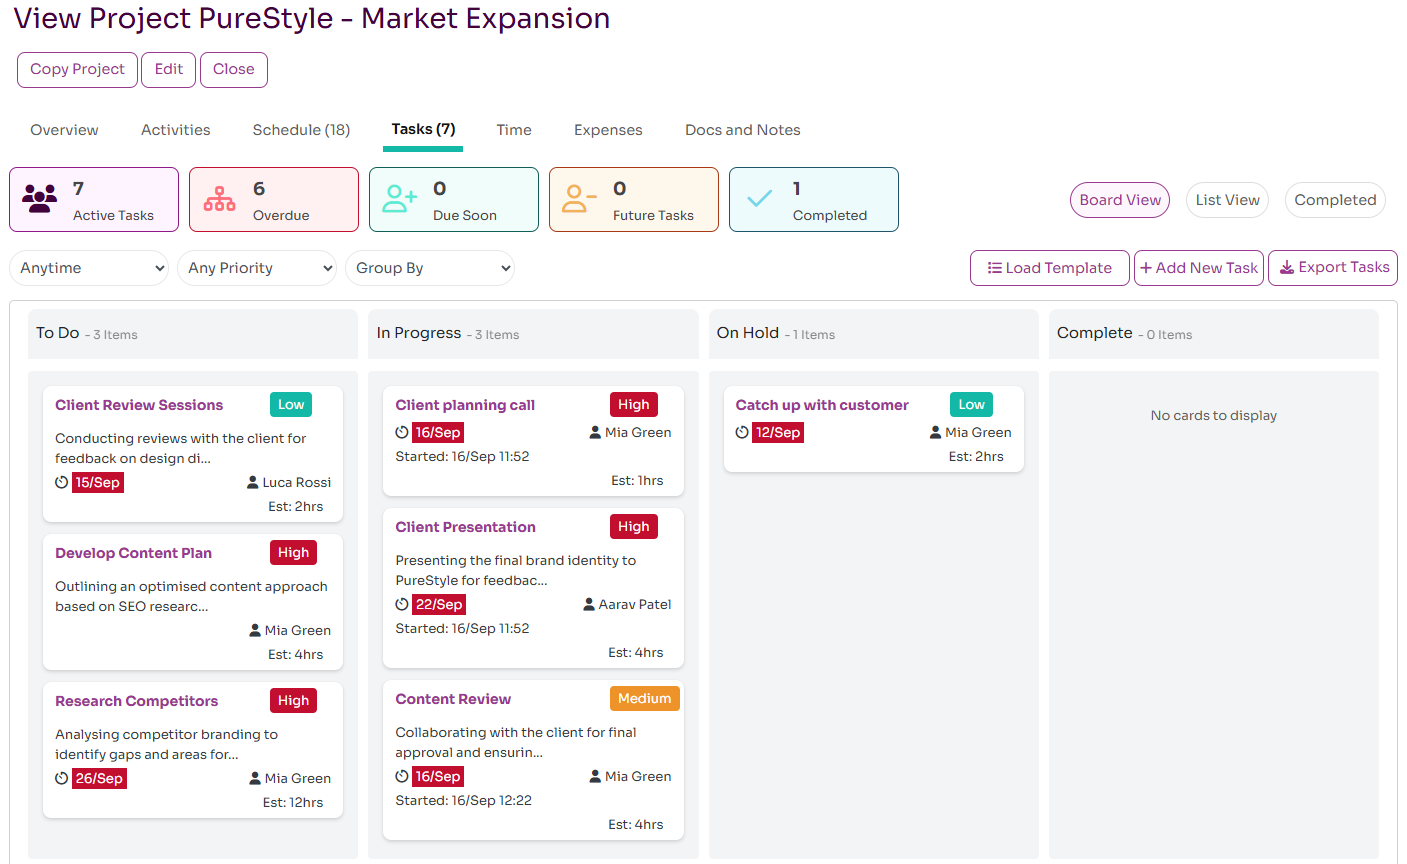This screenshot has height=864, width=1407.
Task: Open the Docs and Notes tab
Action: coord(742,130)
